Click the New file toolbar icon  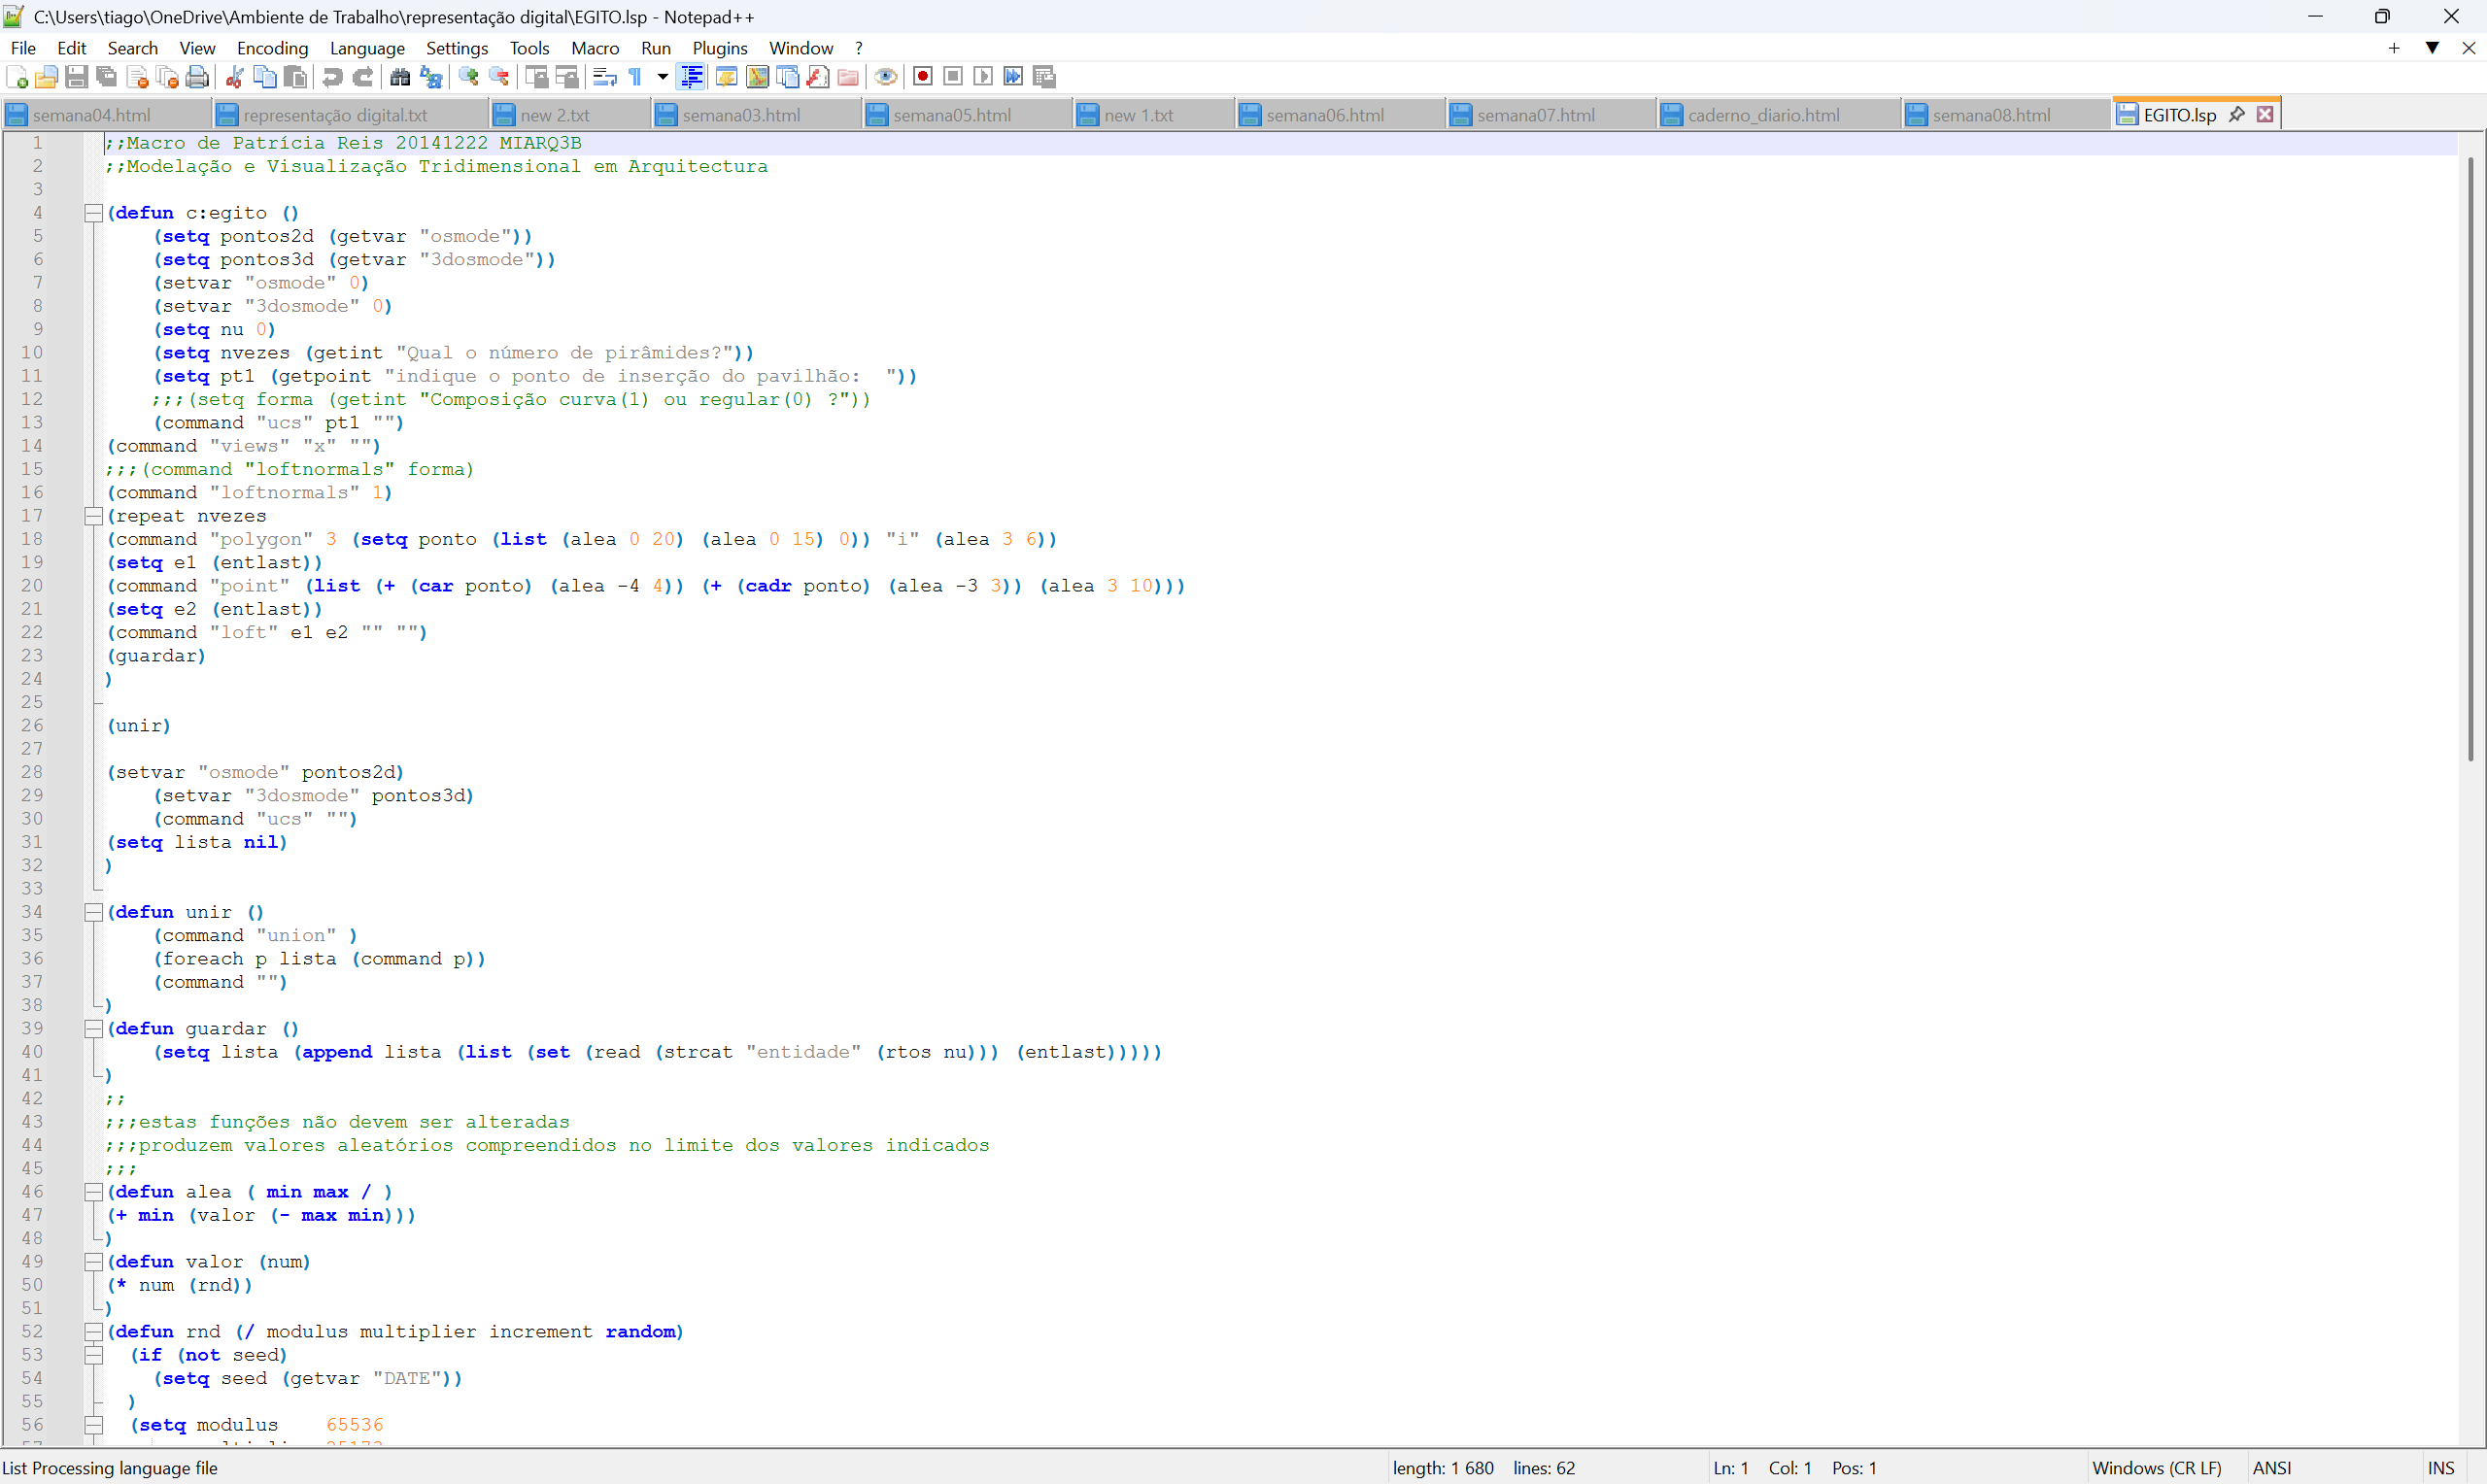pos(17,77)
